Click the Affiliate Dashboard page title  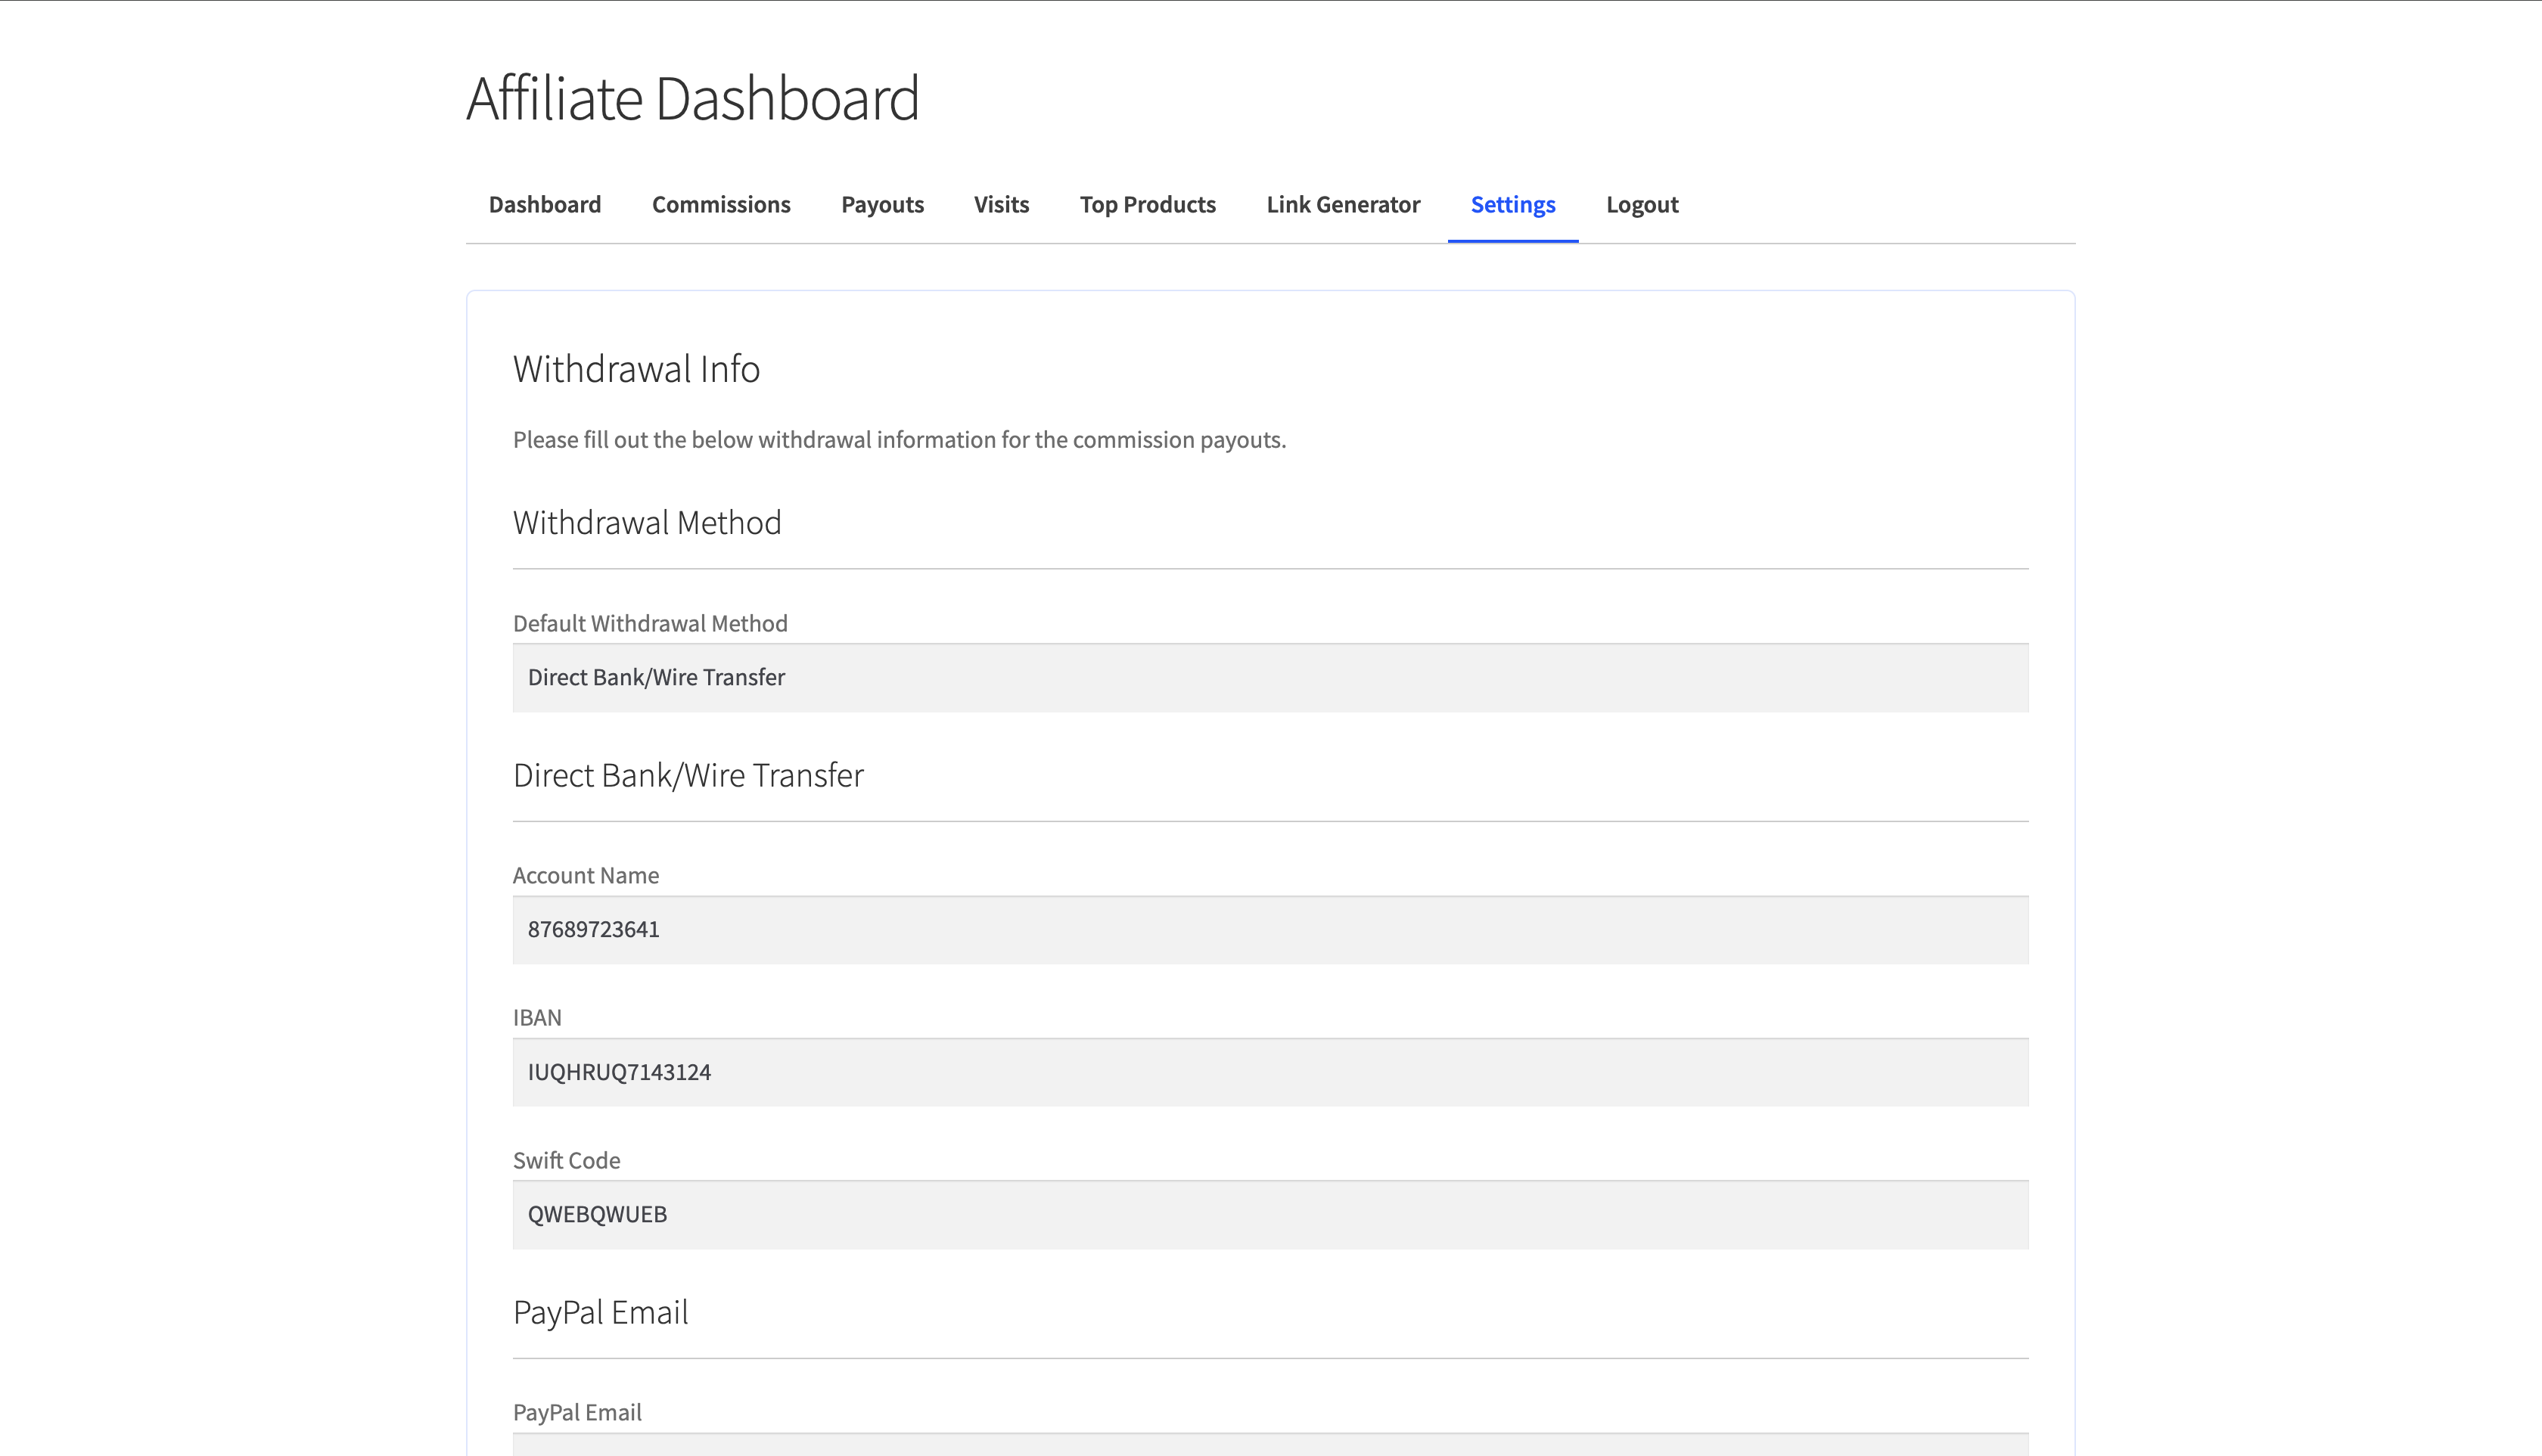[692, 98]
